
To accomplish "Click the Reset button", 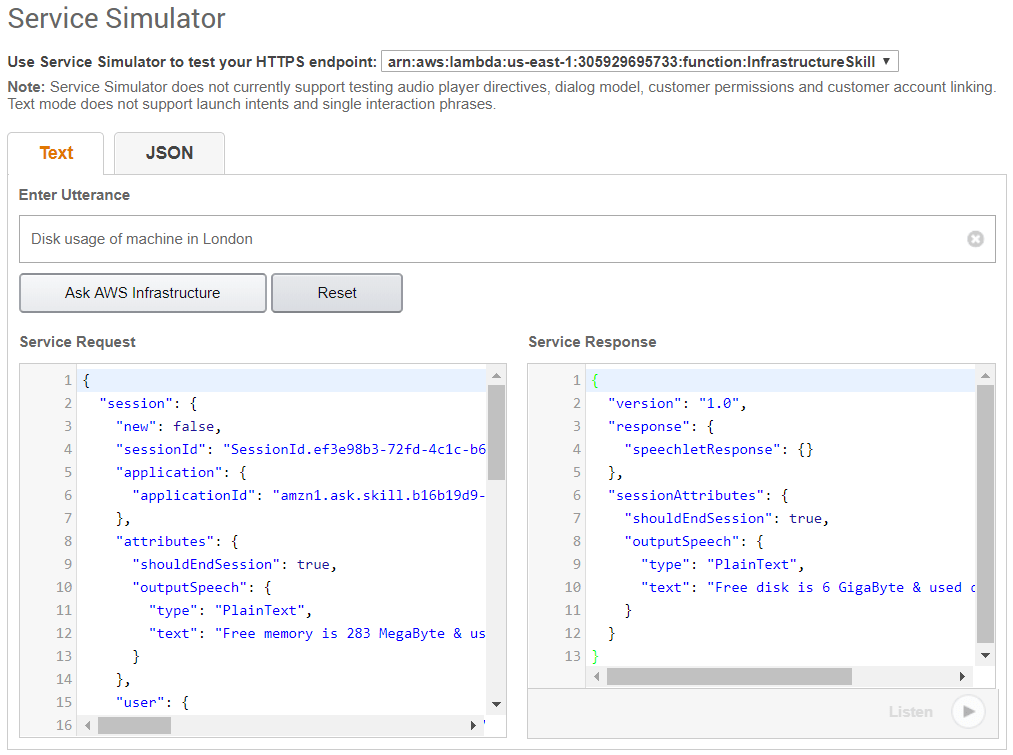I will tap(337, 293).
